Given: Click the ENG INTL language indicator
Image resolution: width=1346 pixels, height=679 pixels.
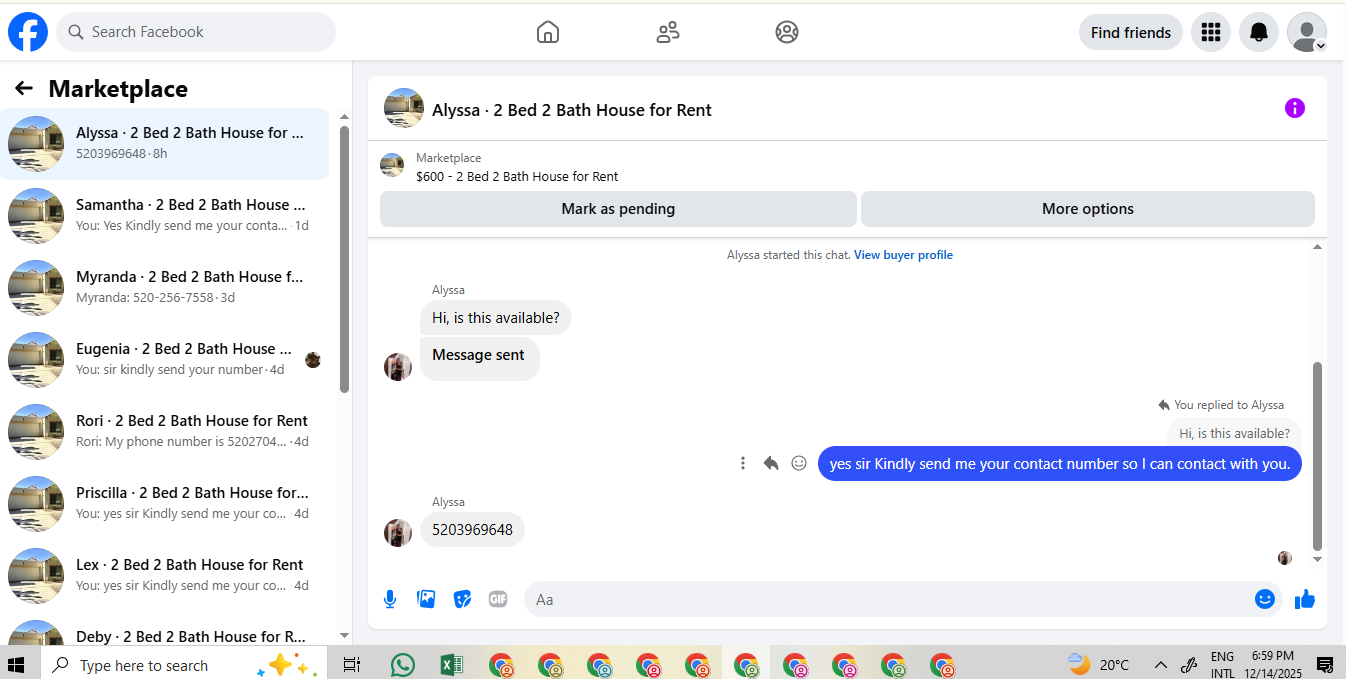Looking at the screenshot, I should [1222, 664].
